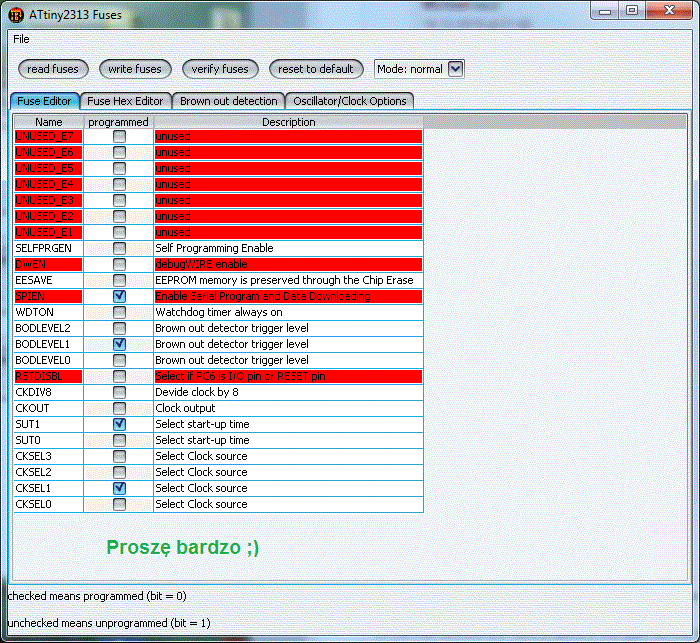Uncheck the SPIEN fuse checkbox

(x=119, y=296)
